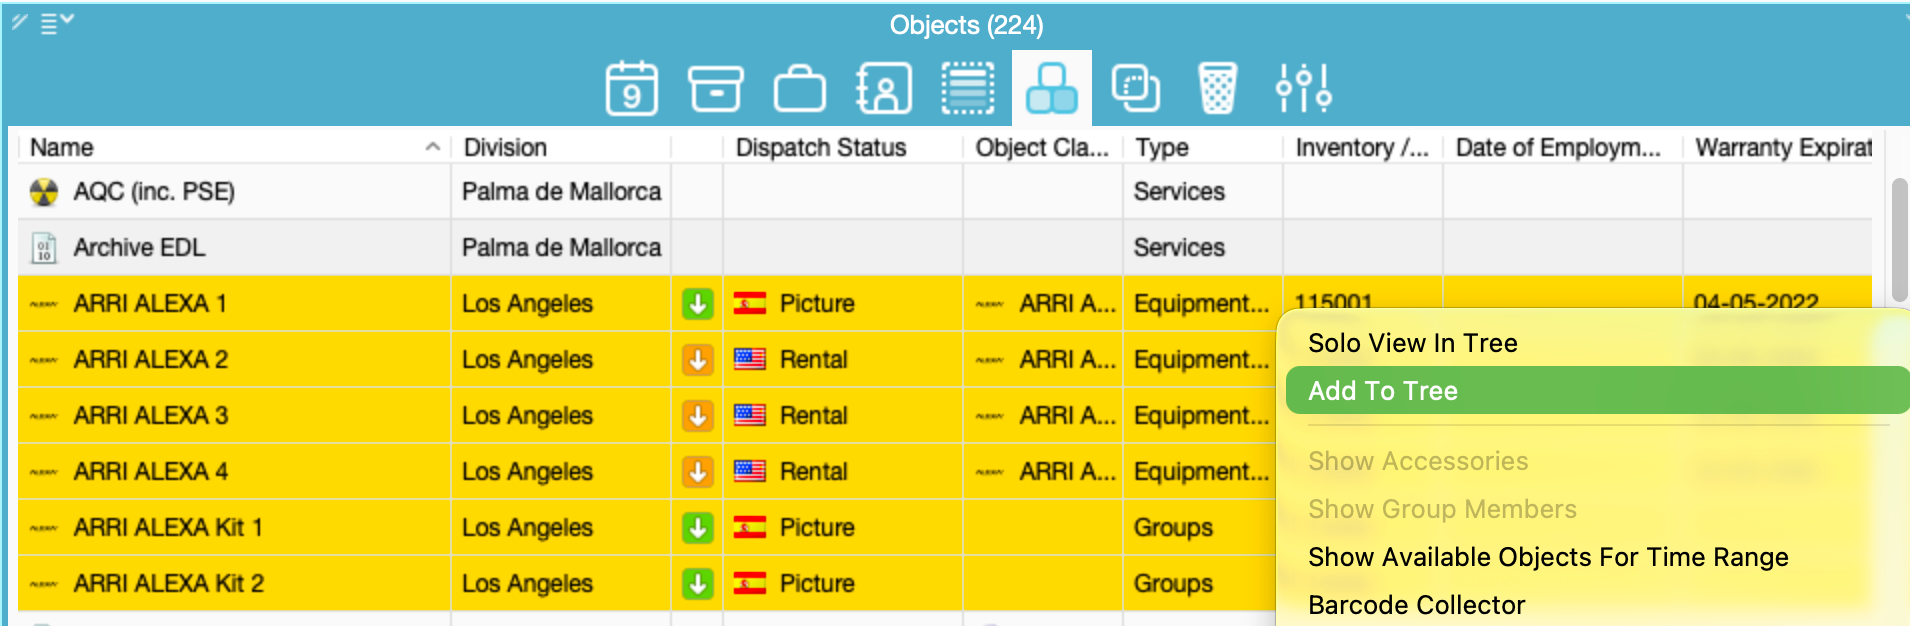Toggle the Name column sort arrow
This screenshot has width=1910, height=626.
432,147
